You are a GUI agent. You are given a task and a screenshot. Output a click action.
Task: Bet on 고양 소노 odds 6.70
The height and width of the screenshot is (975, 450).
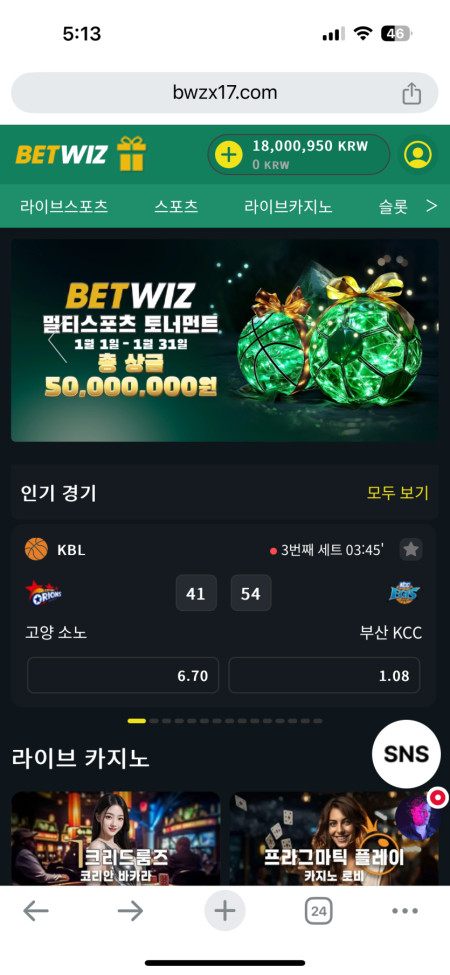point(123,675)
